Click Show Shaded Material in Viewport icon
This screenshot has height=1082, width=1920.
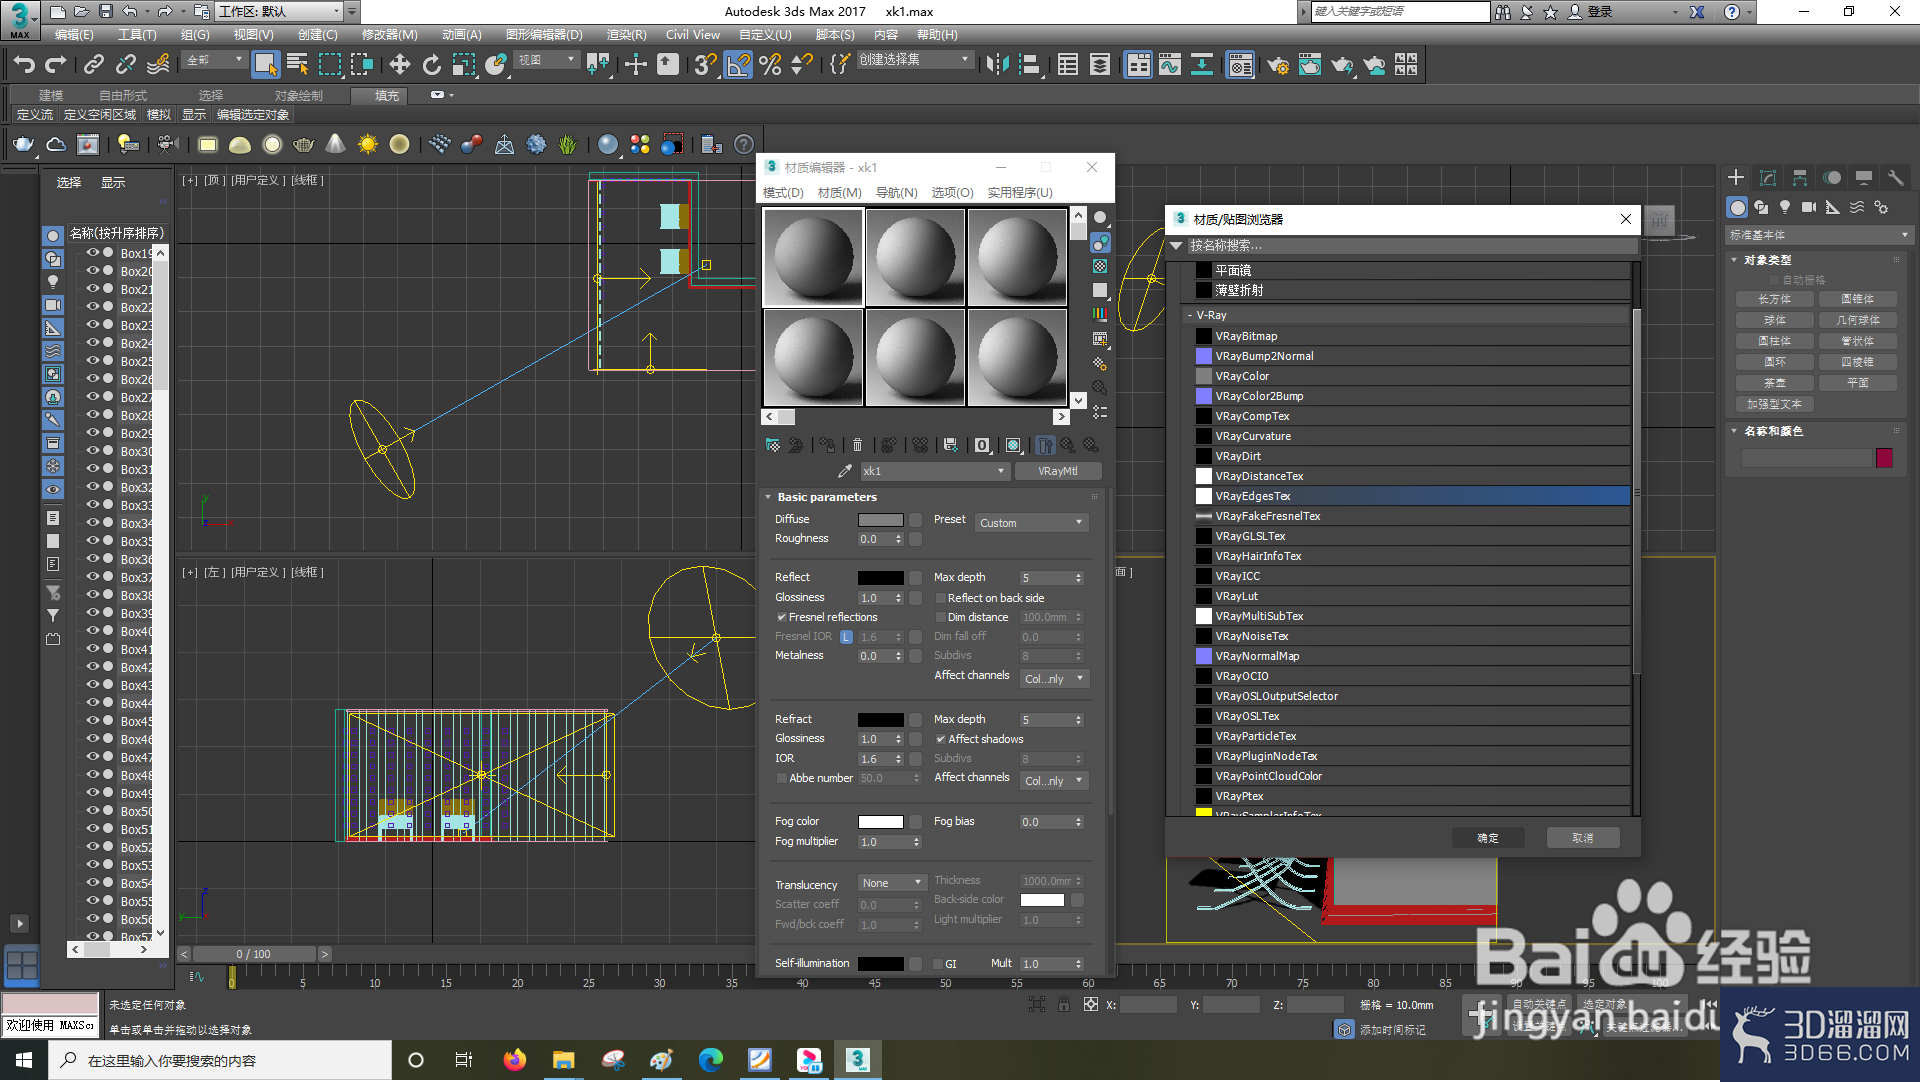click(1013, 445)
